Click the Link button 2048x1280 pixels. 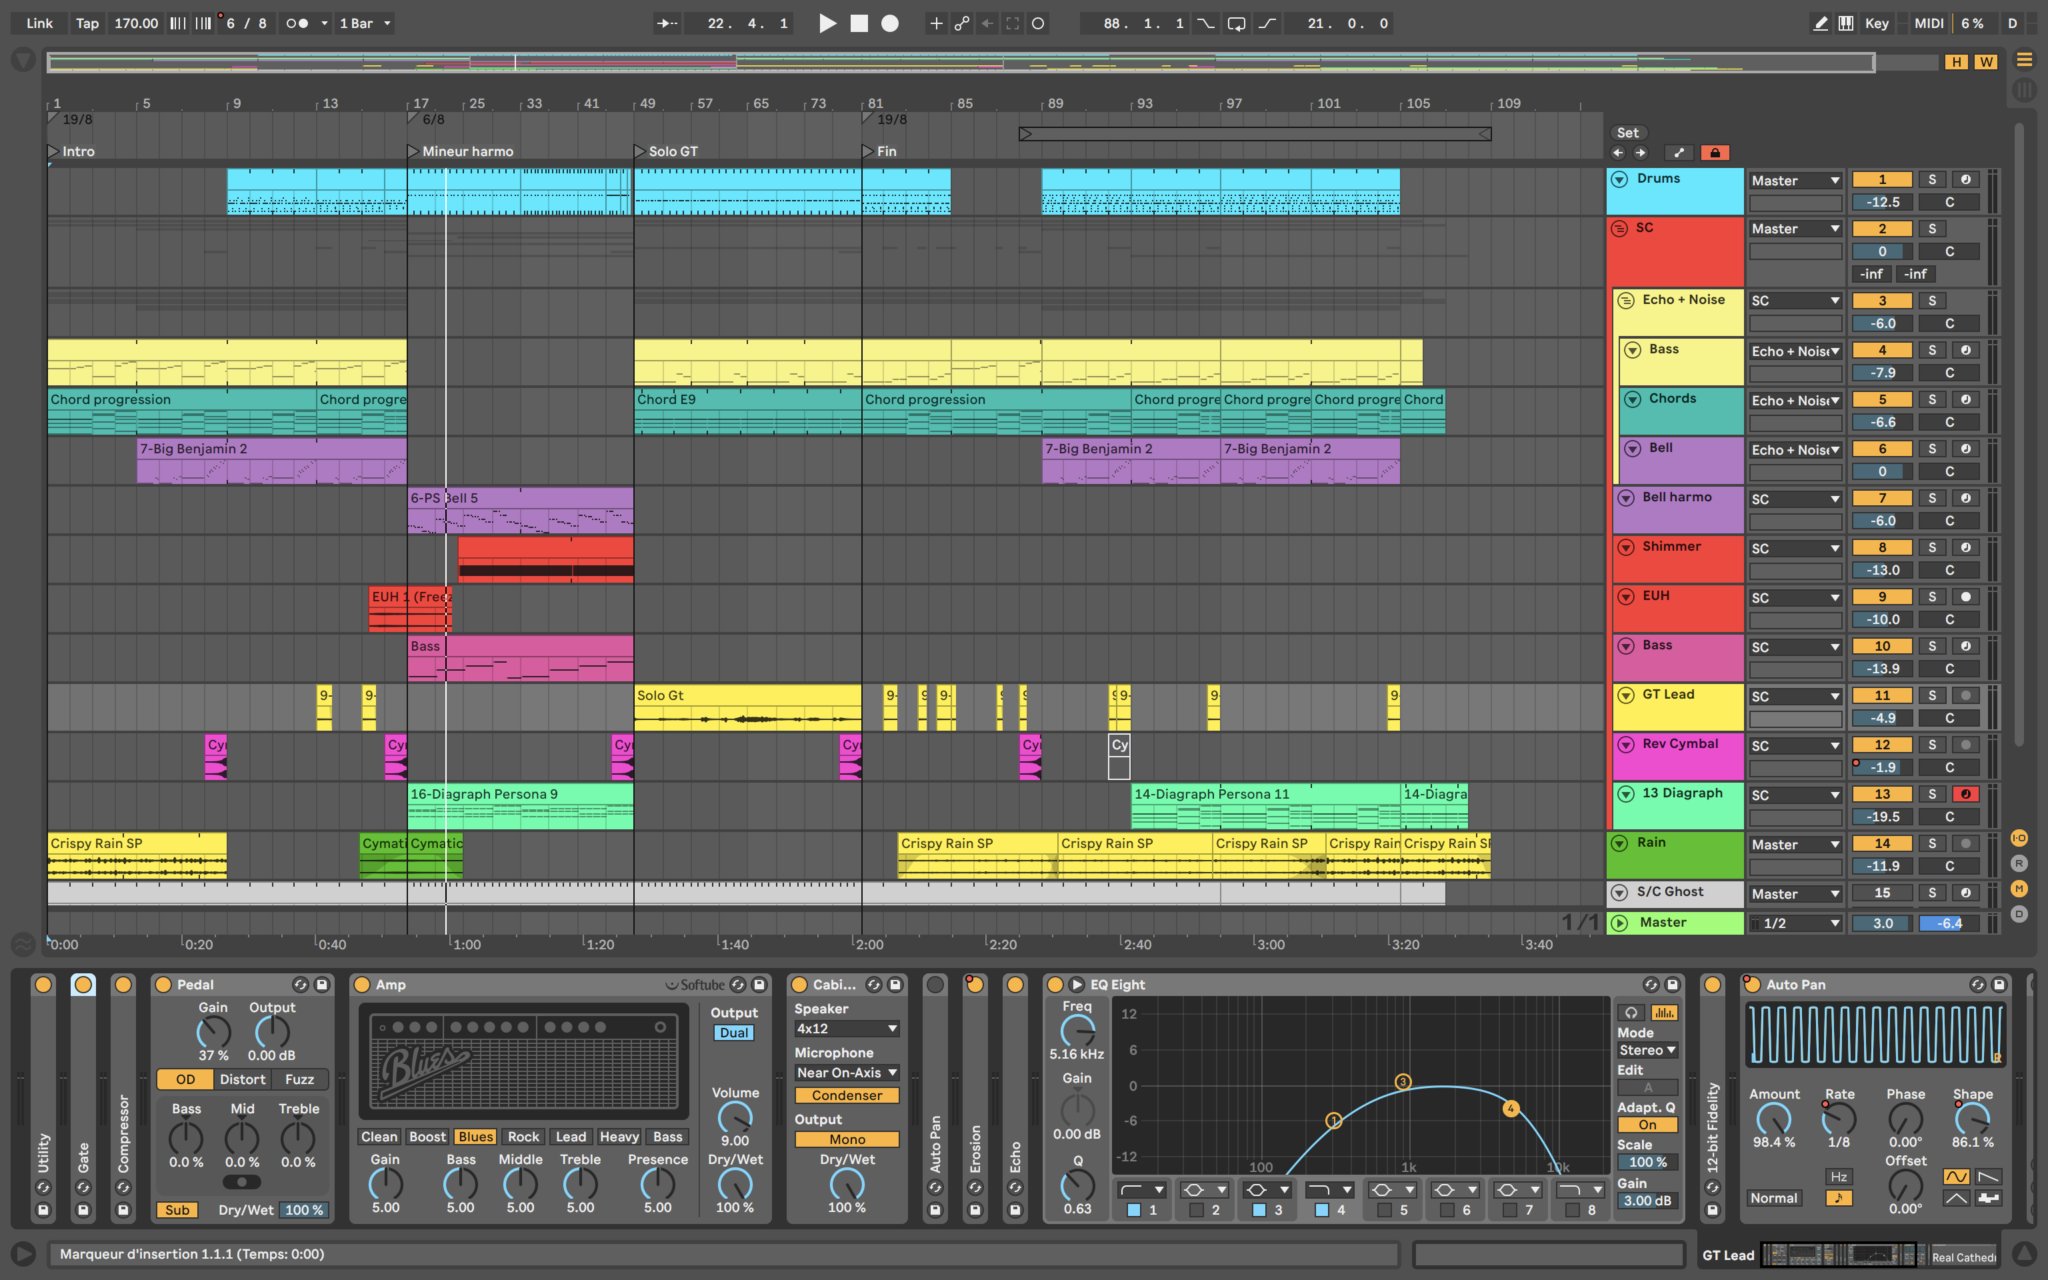(40, 23)
